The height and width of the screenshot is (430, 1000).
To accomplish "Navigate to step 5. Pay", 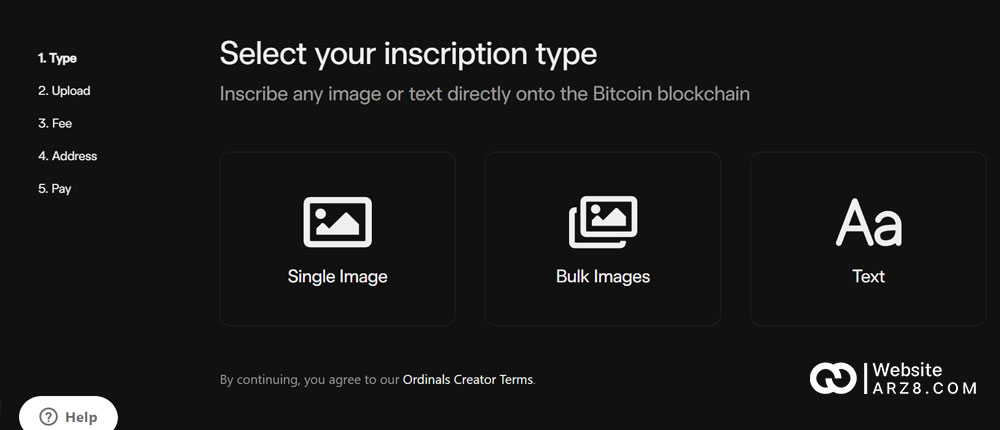I will [x=54, y=189].
